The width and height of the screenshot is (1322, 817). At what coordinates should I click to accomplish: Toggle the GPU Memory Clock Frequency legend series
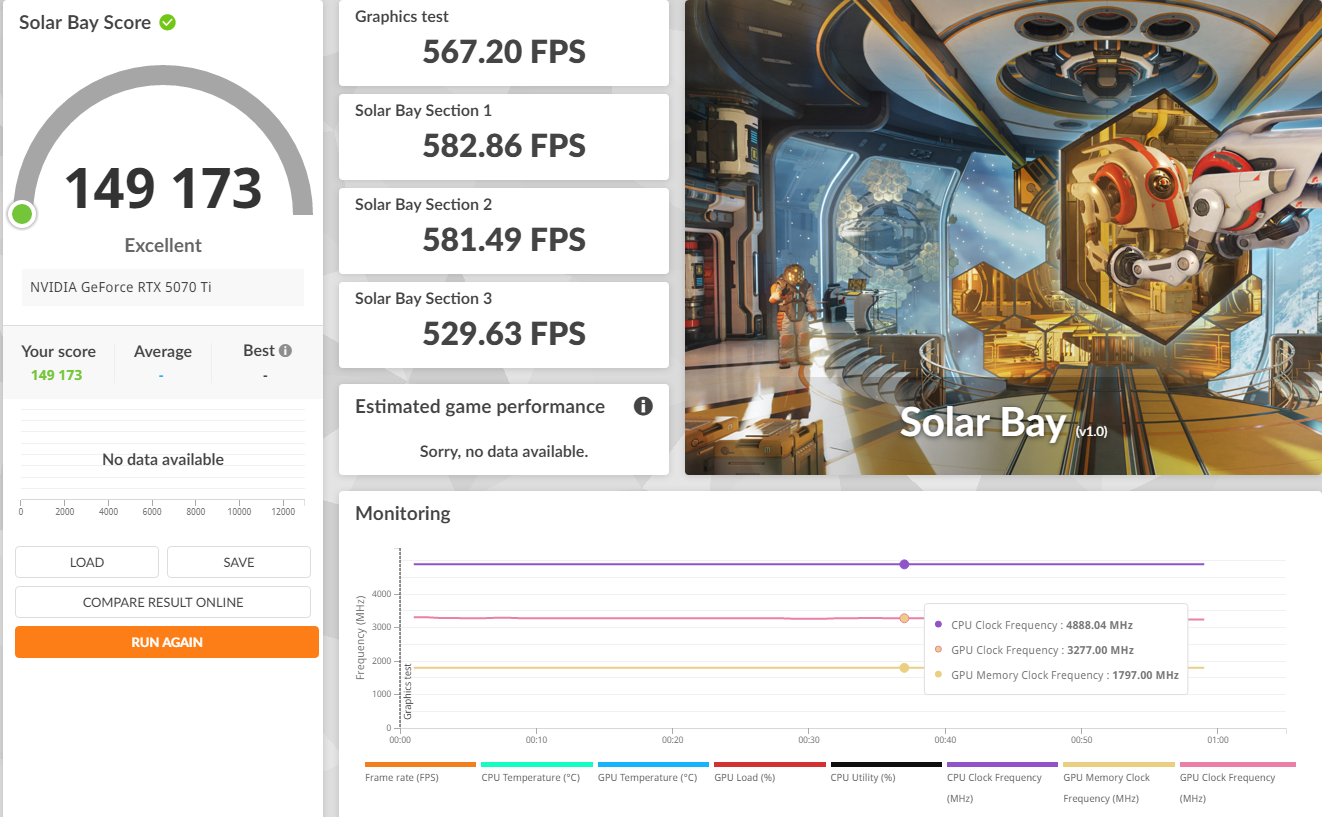(x=1118, y=783)
